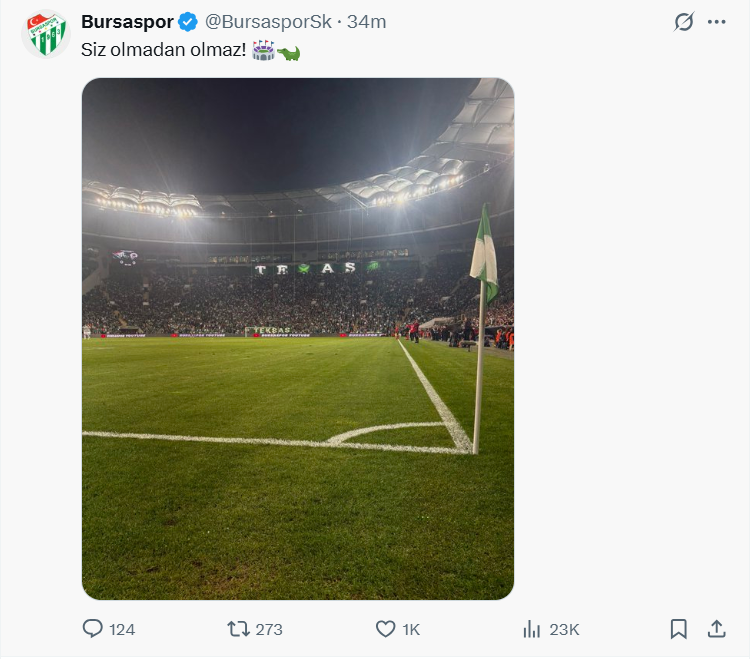Click the 124 replies count

pos(122,630)
